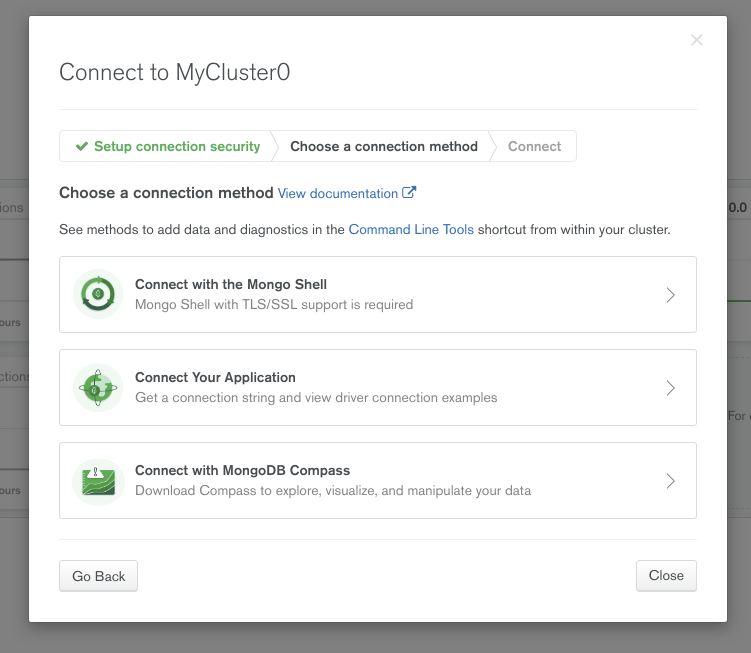The height and width of the screenshot is (653, 751).
Task: Click the Mongo Shell icon
Action: [98, 294]
